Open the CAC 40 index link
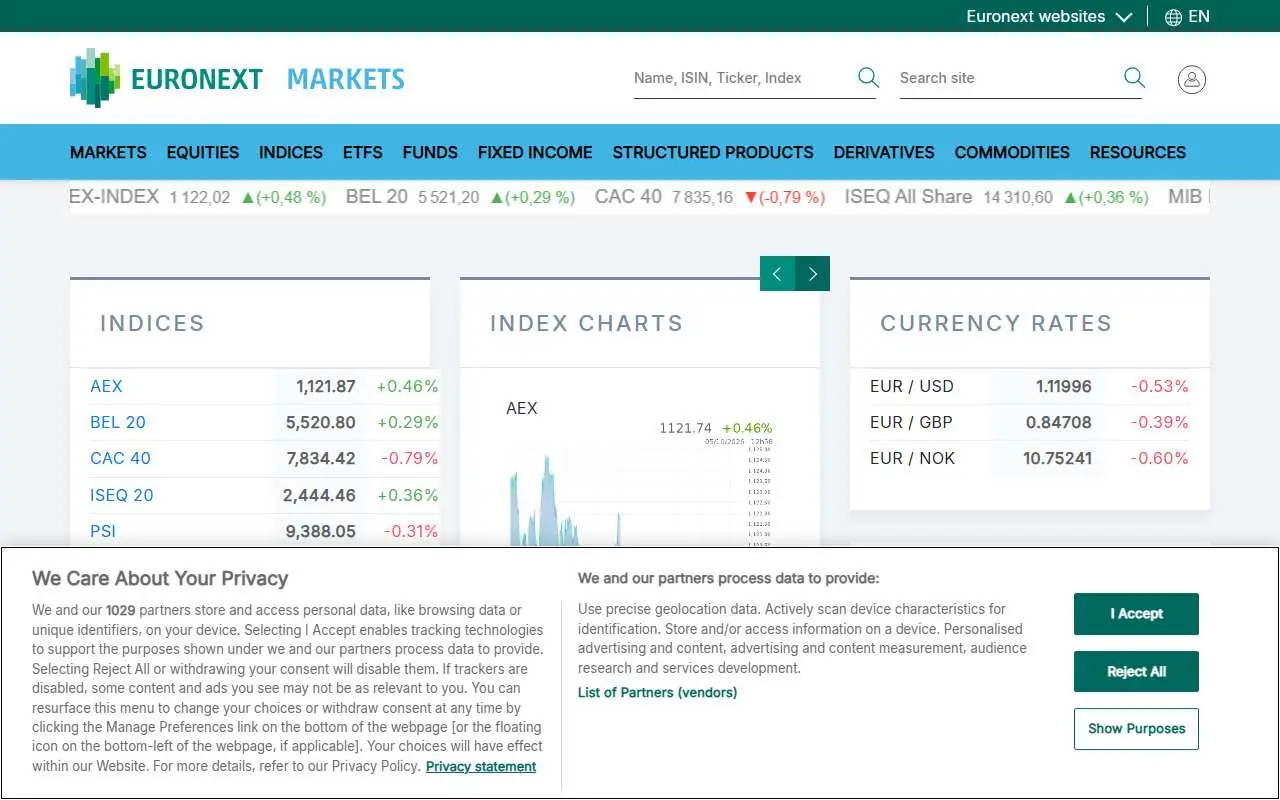 point(120,458)
